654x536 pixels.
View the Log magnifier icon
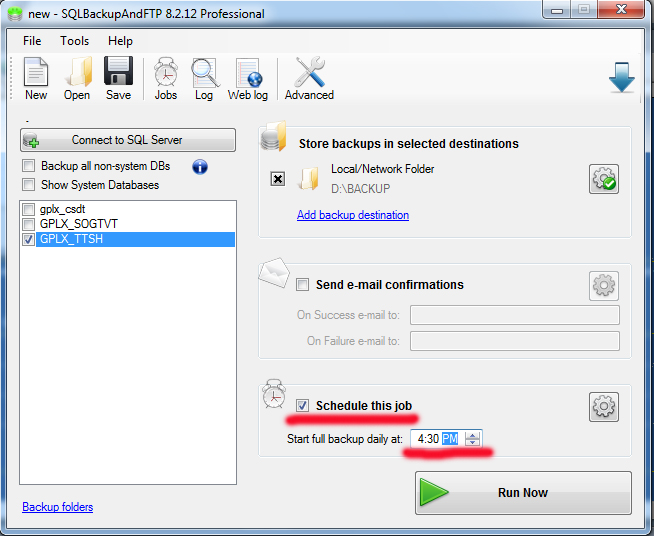(x=204, y=79)
